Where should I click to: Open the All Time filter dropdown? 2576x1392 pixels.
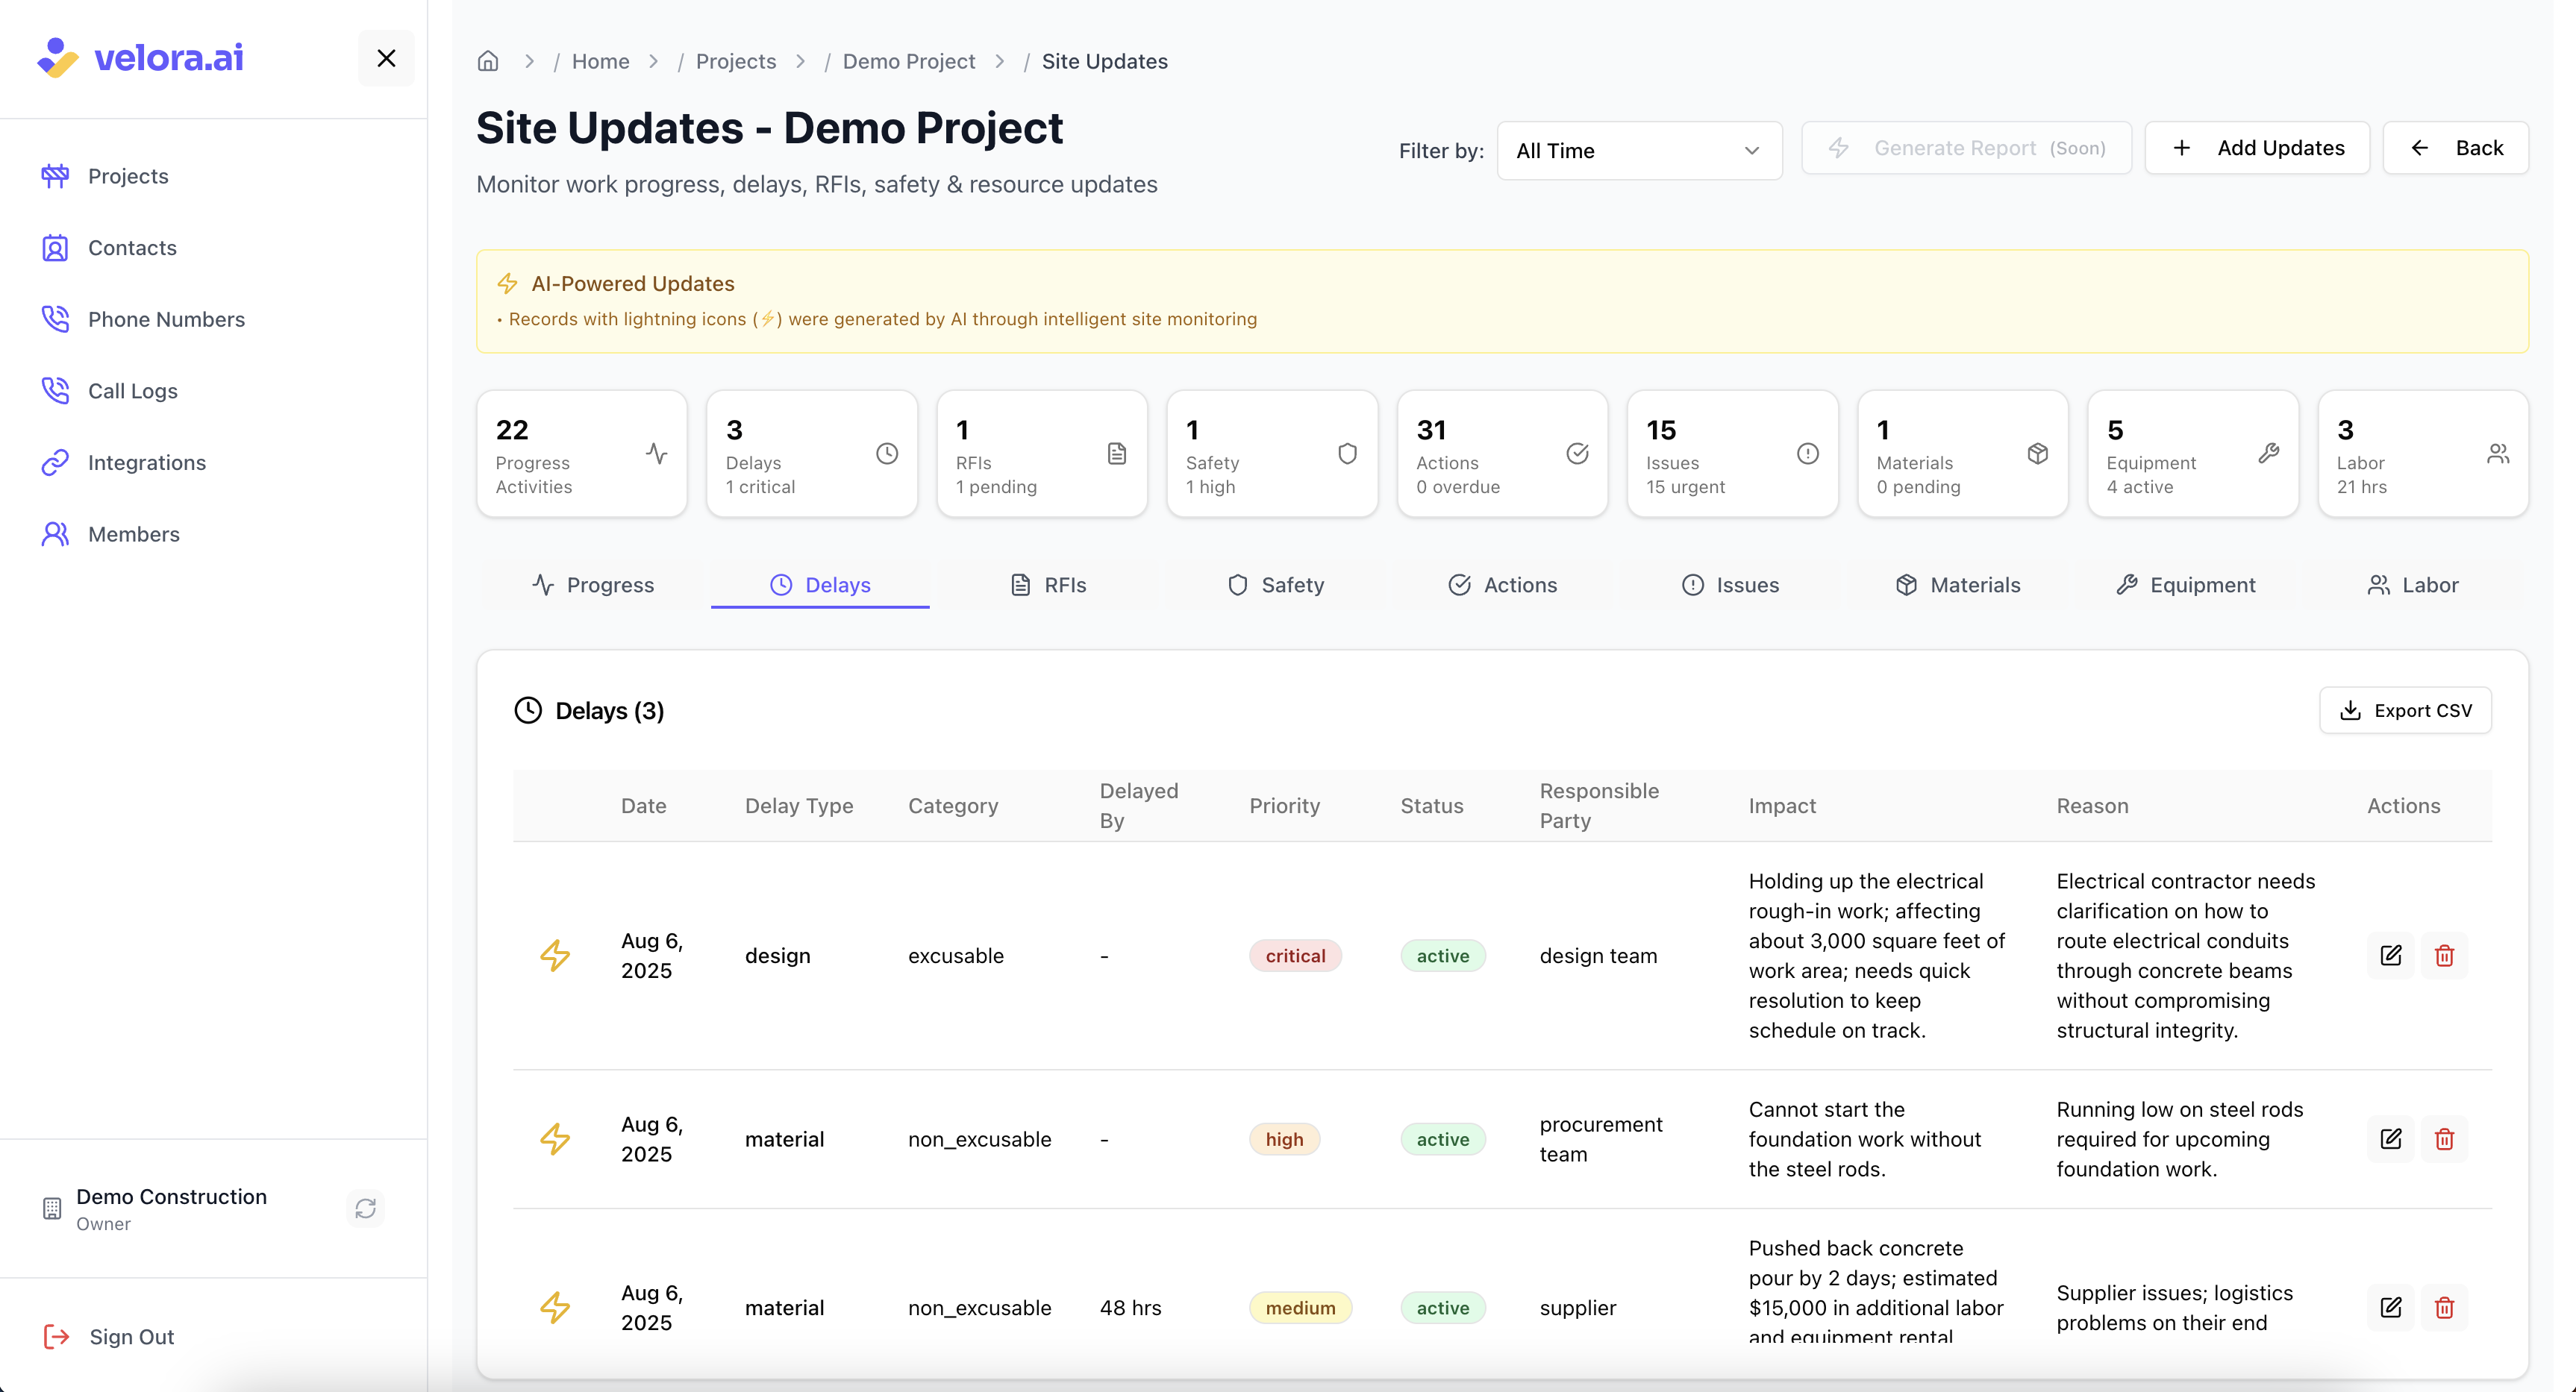pos(1640,151)
